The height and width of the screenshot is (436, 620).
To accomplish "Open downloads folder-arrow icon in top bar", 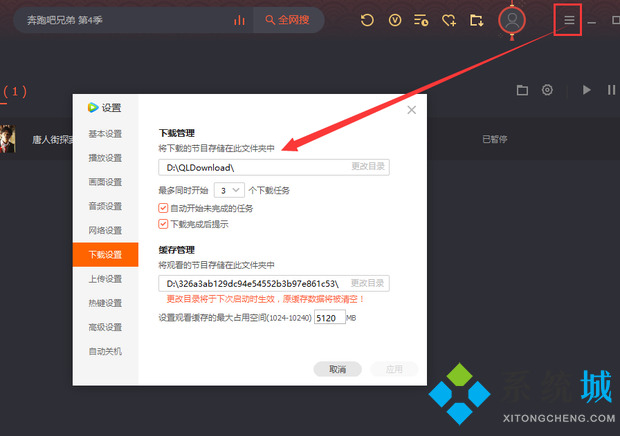I will point(476,20).
